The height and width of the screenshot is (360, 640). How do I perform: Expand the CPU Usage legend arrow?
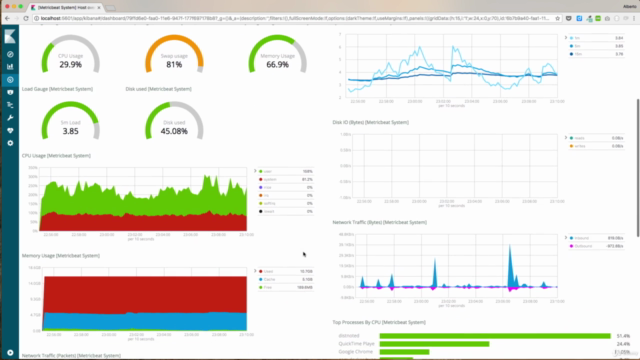(255, 171)
